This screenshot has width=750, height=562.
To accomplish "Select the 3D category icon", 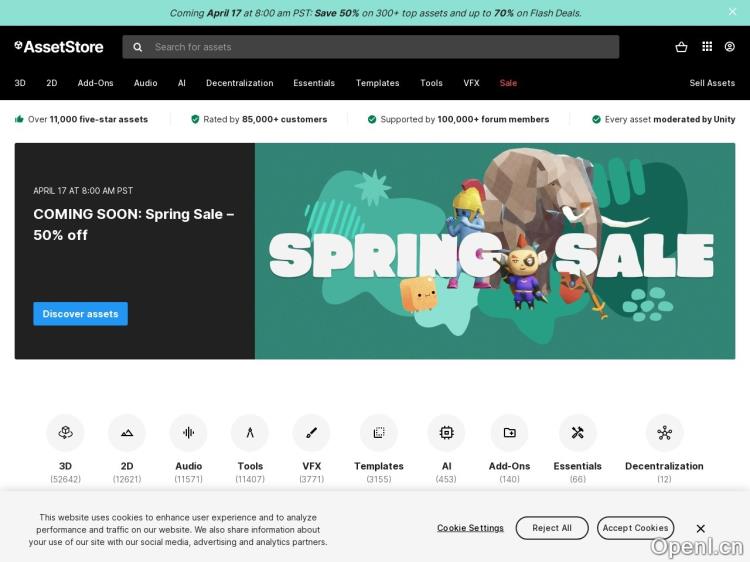I will pos(66,433).
